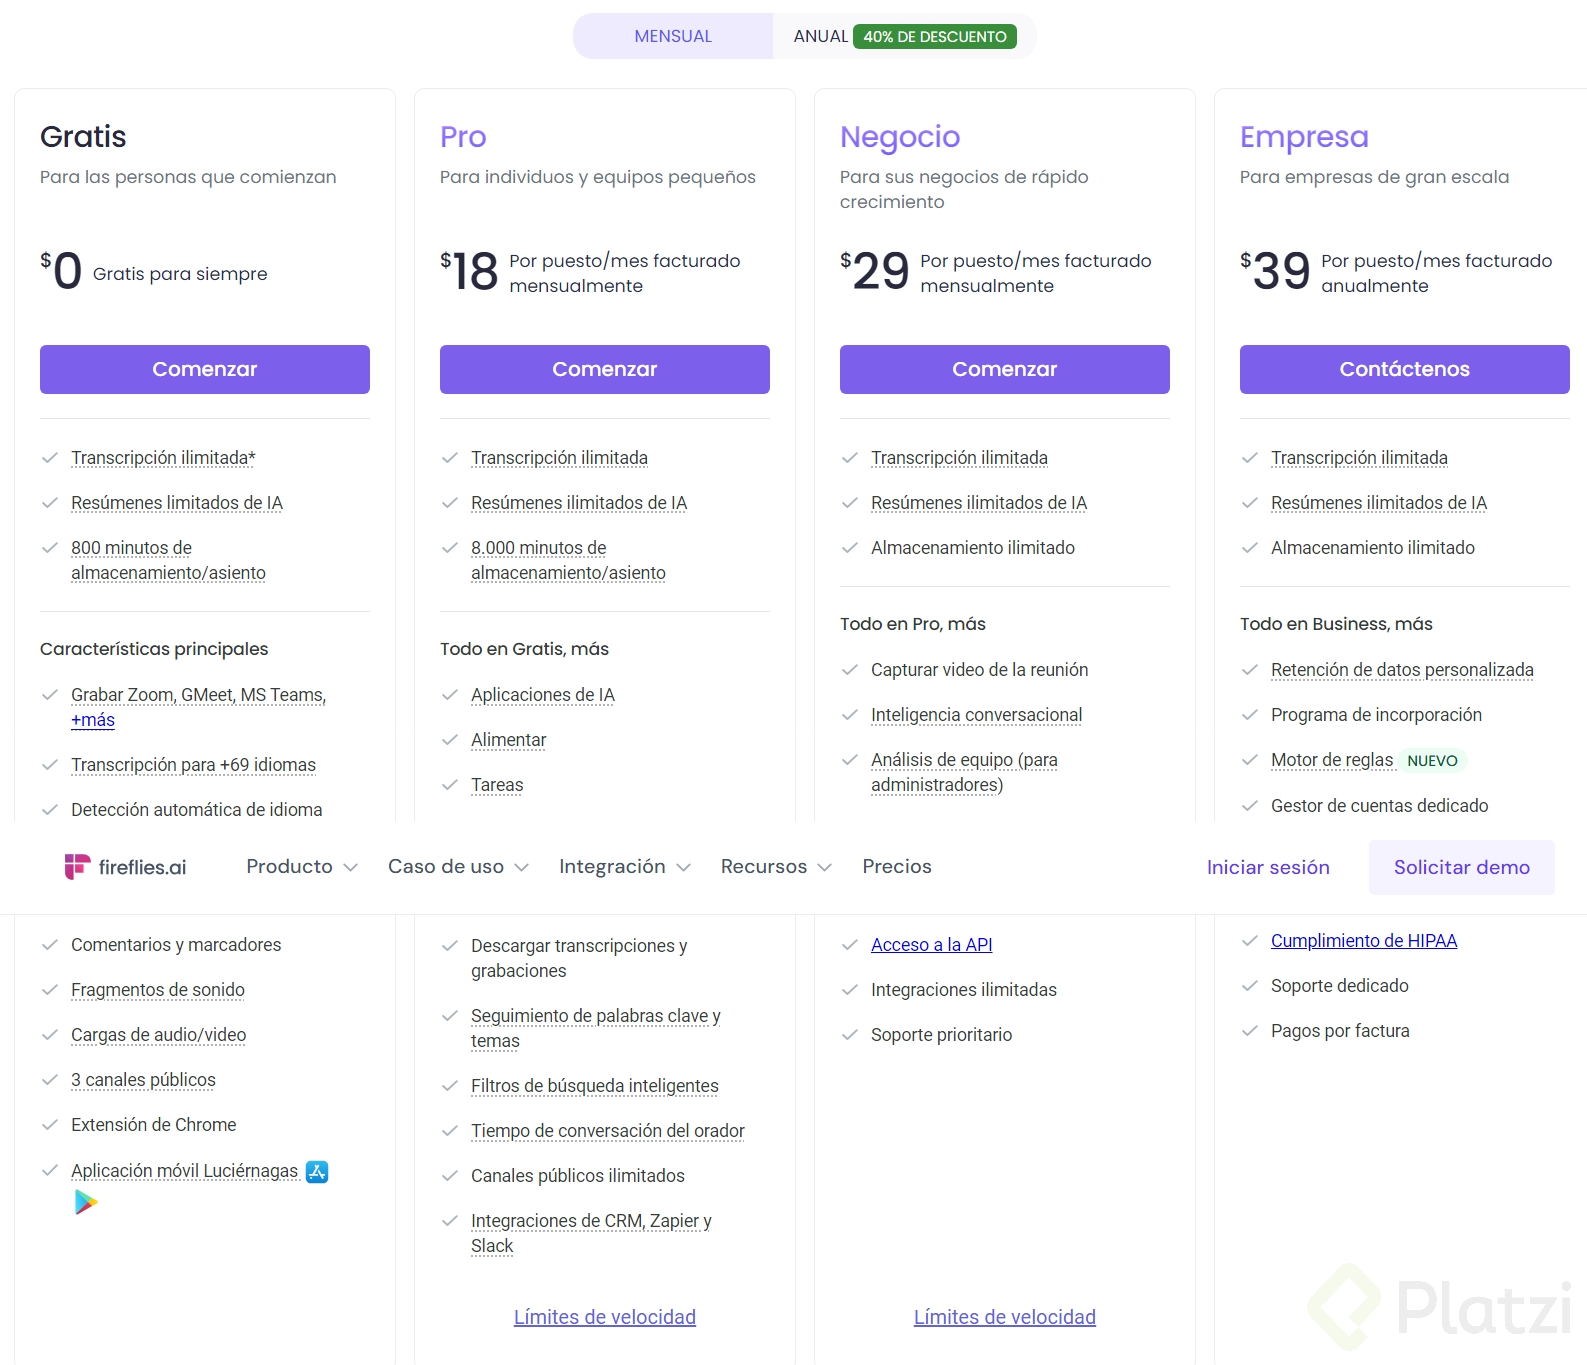Click the fireflies.ai logo icon
Image resolution: width=1587 pixels, height=1365 pixels.
pos(77,867)
